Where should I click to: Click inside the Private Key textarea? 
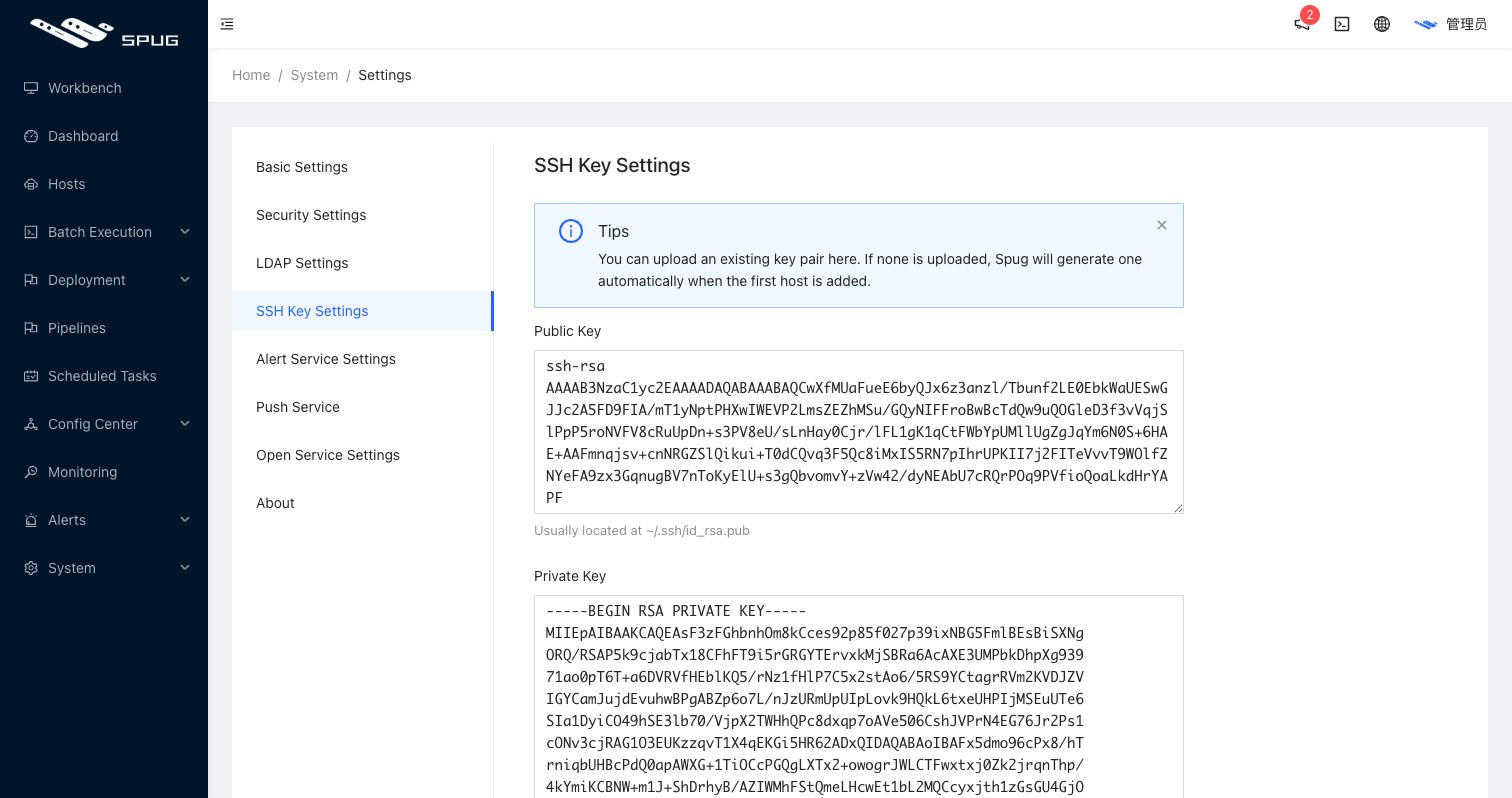[858, 696]
